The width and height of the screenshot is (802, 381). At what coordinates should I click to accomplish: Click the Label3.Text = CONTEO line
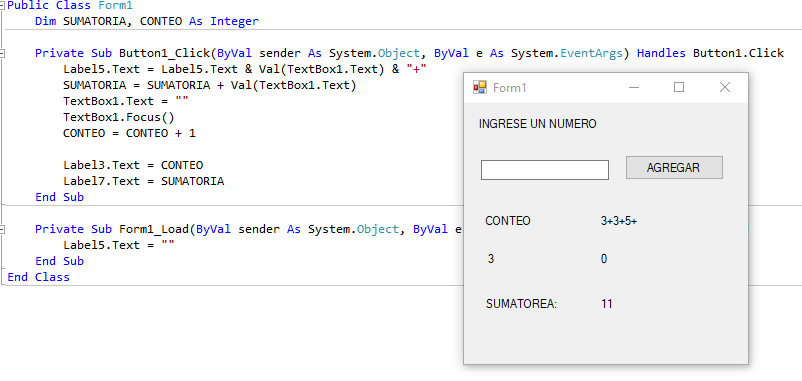tap(133, 165)
